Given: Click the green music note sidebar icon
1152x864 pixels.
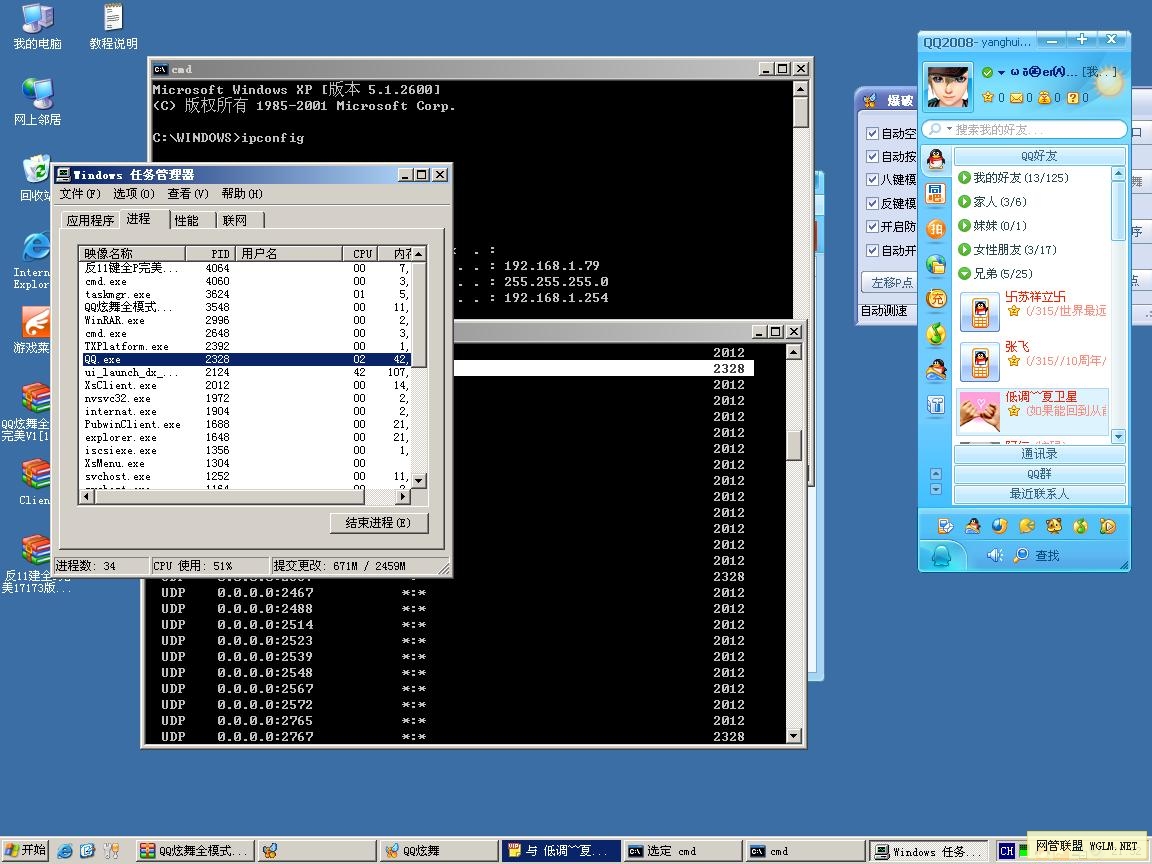Looking at the screenshot, I should tap(935, 335).
